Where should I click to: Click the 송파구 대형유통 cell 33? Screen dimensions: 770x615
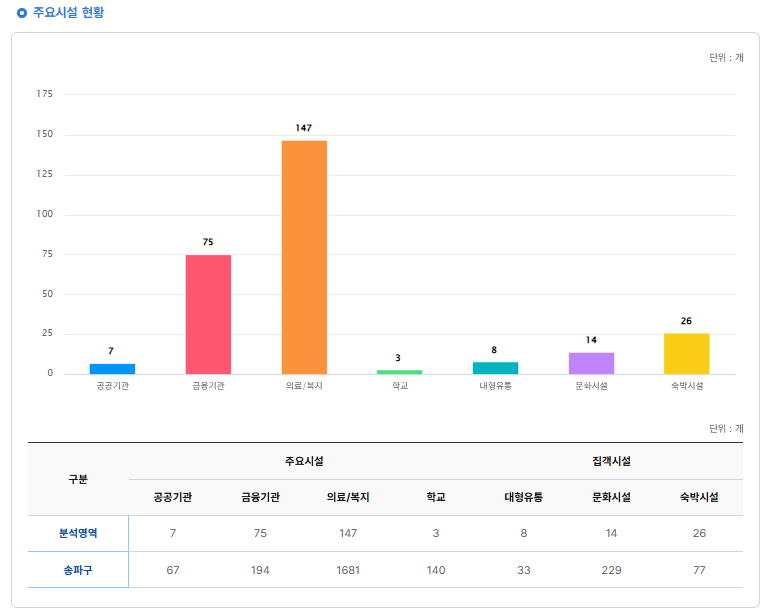click(x=523, y=570)
